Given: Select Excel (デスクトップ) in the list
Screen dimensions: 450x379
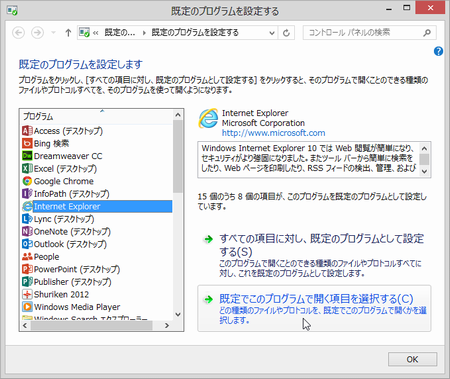Looking at the screenshot, I should [x=65, y=169].
